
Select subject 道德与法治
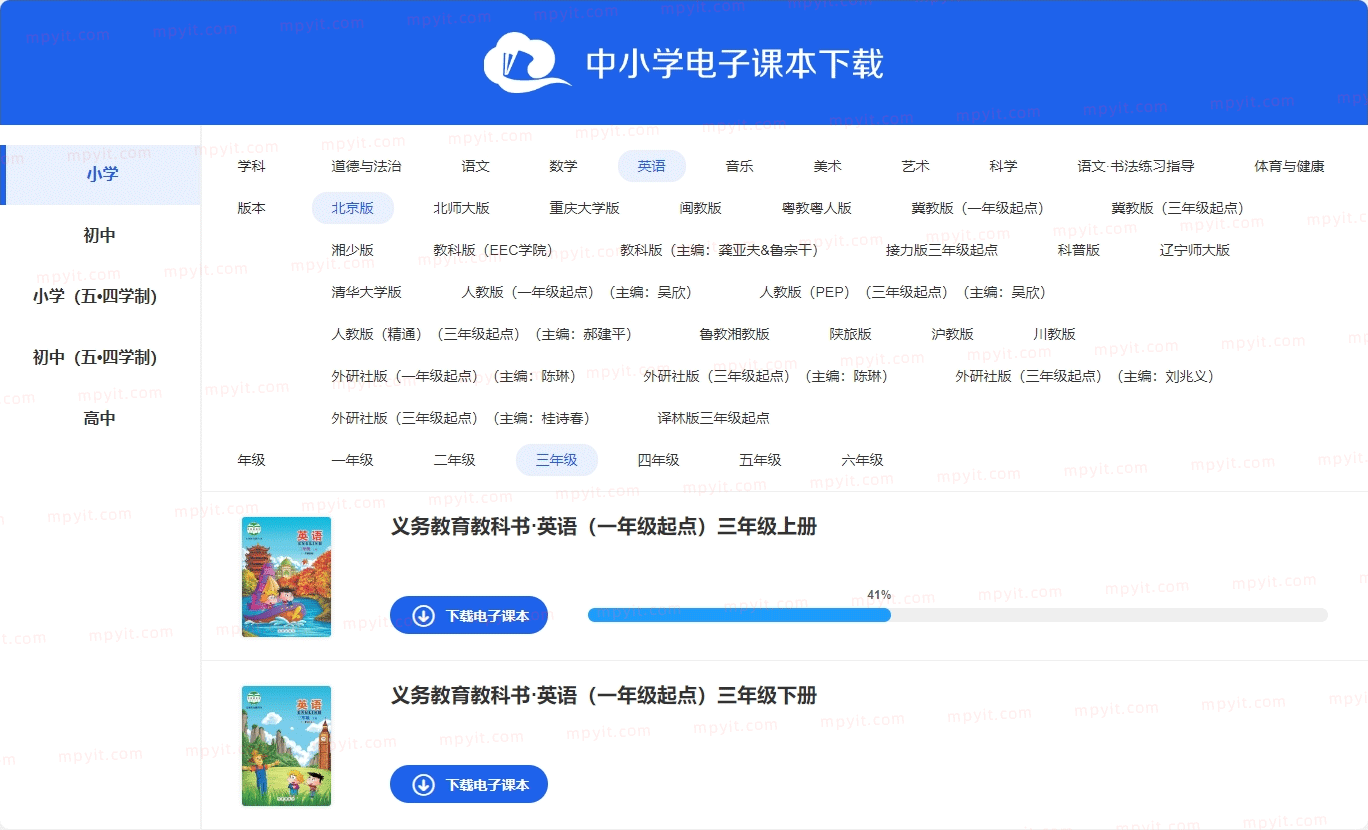(367, 166)
